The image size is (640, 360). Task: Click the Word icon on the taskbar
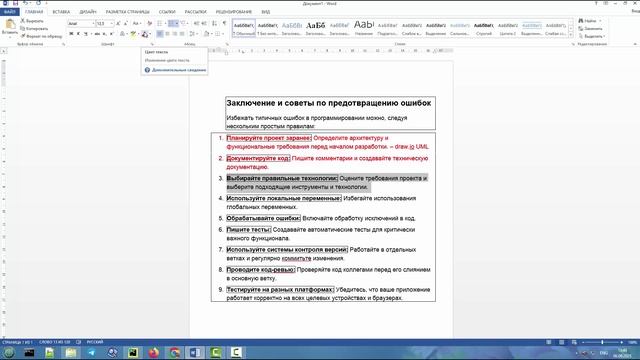click(x=195, y=353)
